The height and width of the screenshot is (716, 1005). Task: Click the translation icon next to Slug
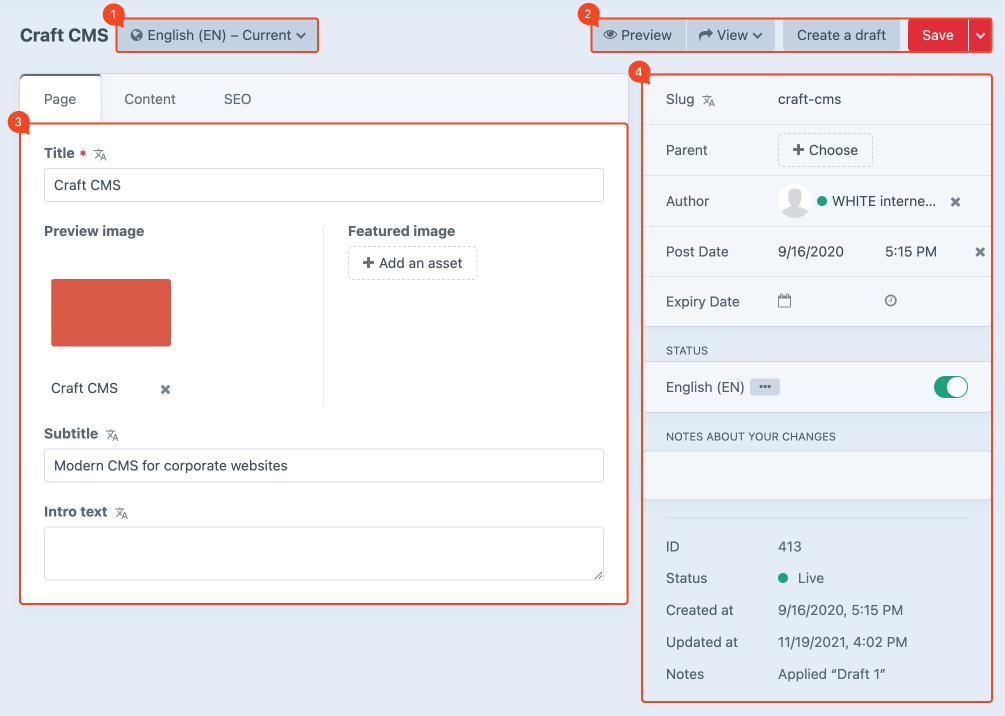click(708, 100)
